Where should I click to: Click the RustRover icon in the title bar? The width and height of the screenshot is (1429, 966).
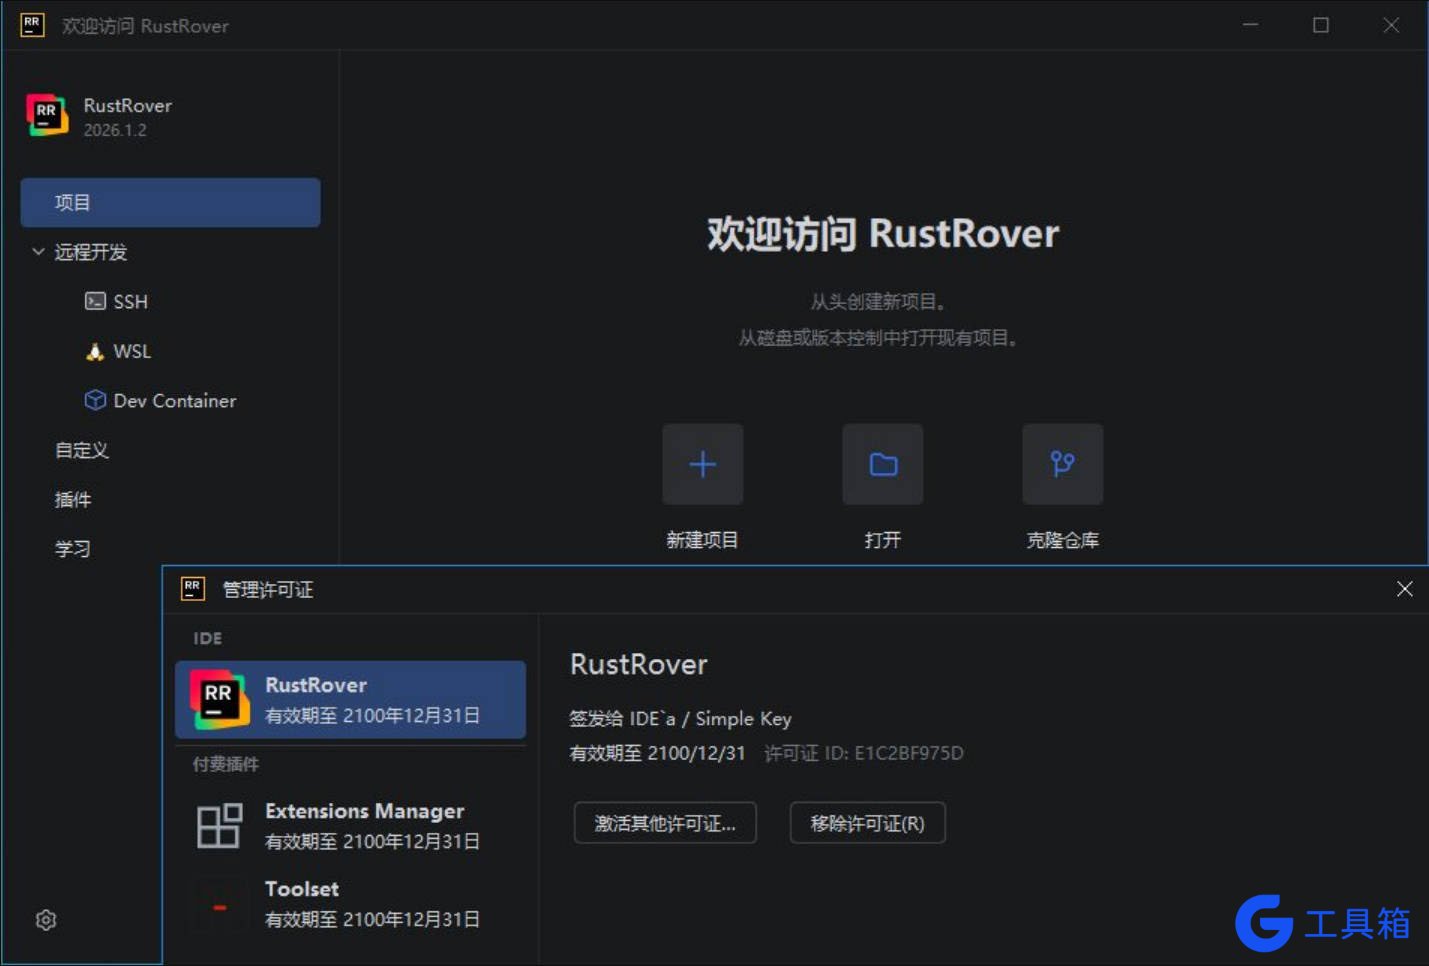pos(32,25)
